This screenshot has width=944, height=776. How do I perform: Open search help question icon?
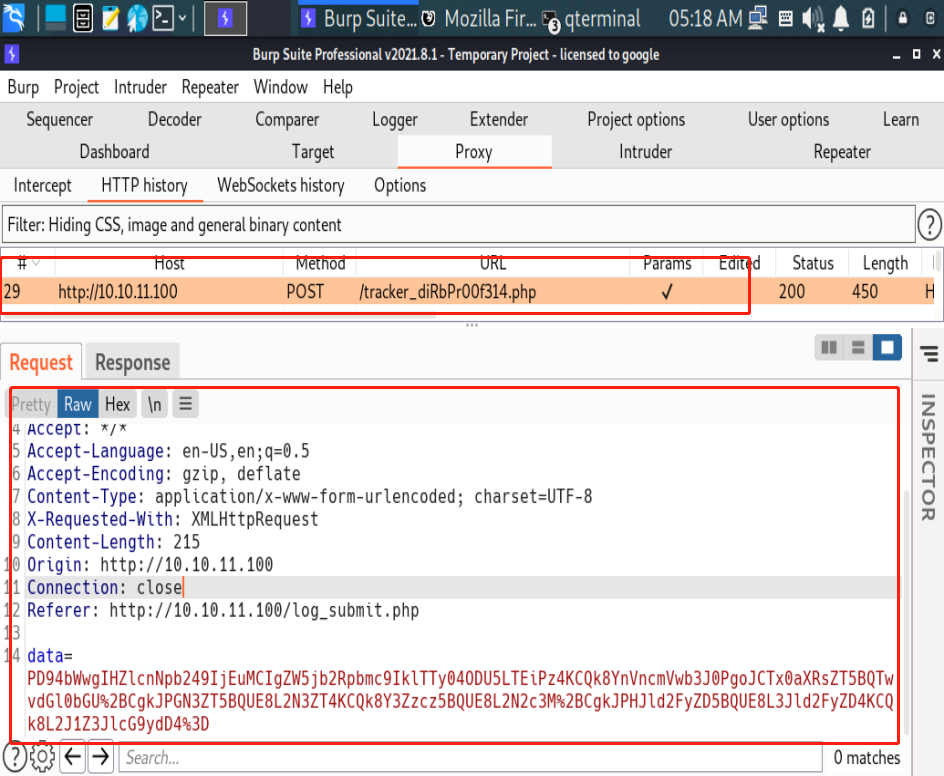14,757
